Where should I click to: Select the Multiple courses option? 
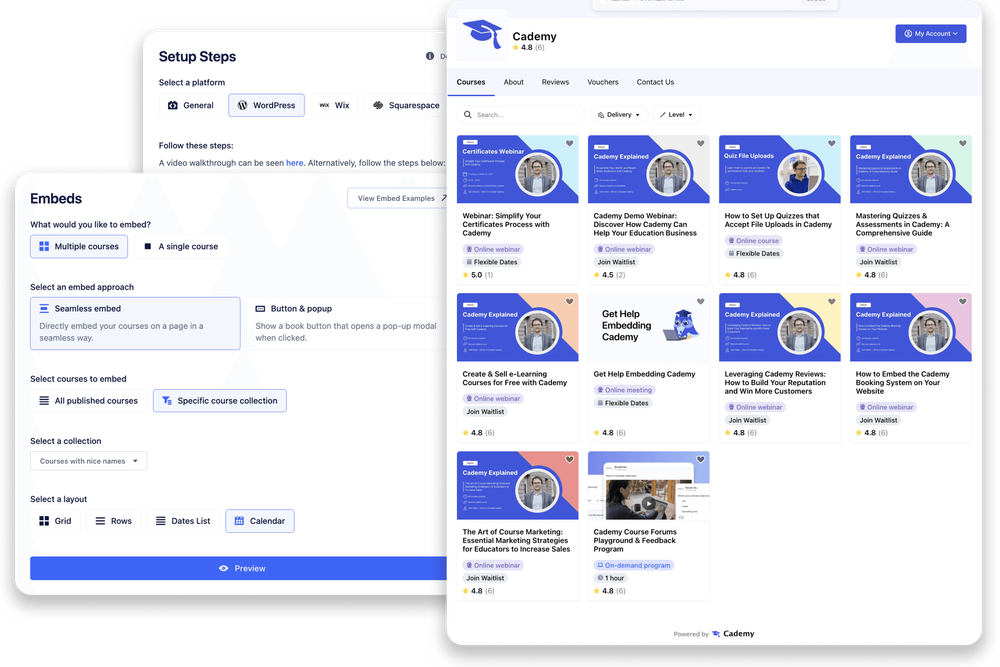point(79,246)
